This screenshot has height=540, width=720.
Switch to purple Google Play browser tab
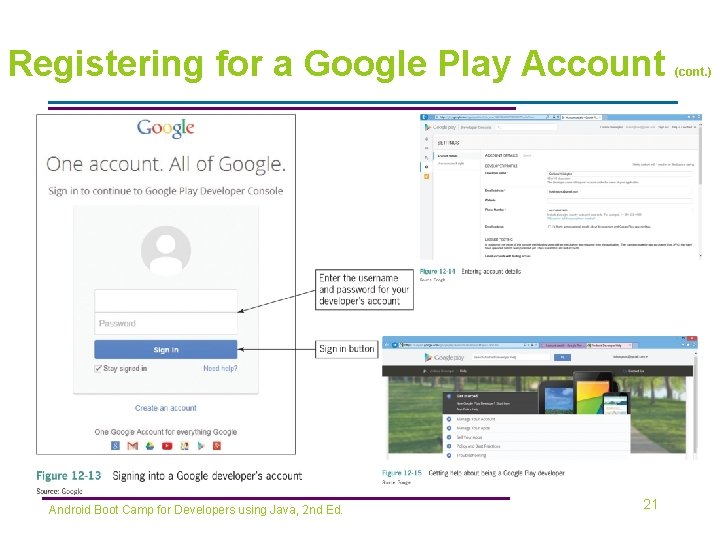563,345
